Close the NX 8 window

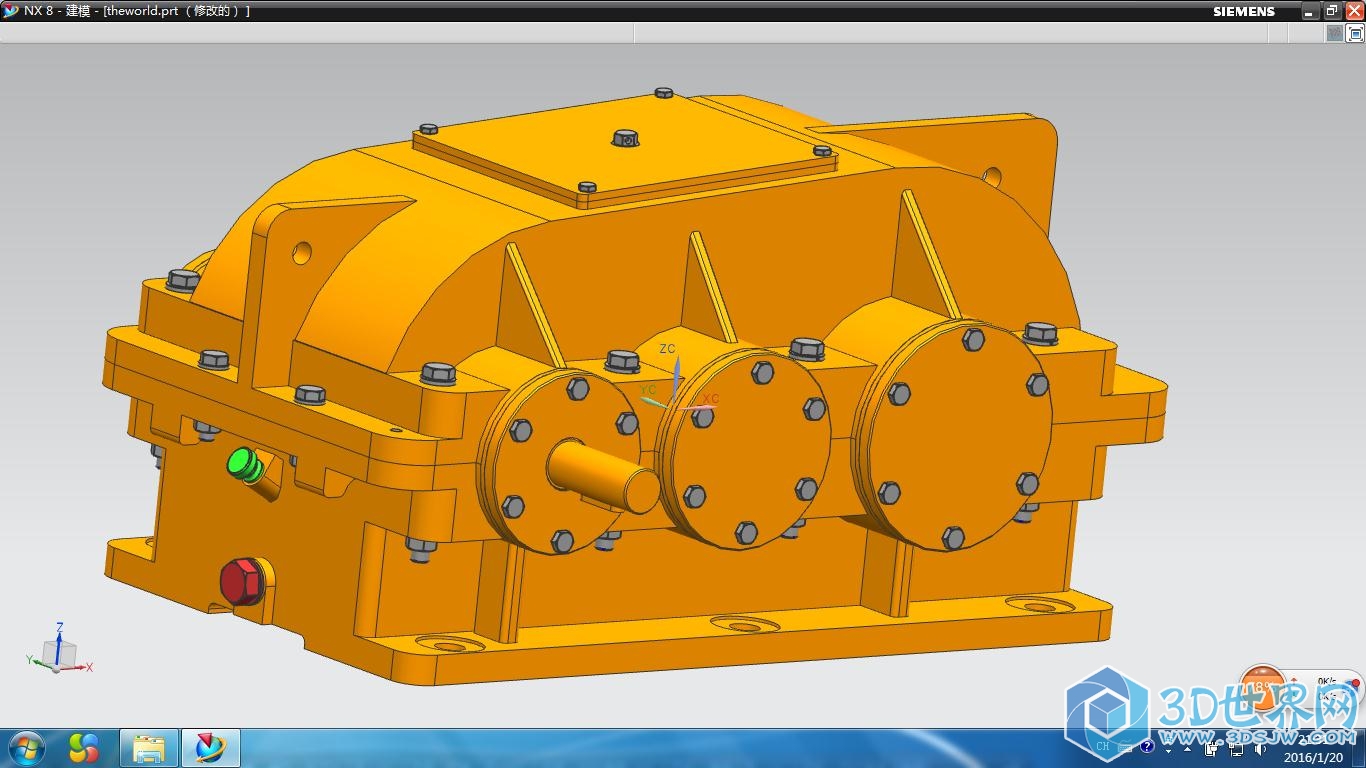1354,11
